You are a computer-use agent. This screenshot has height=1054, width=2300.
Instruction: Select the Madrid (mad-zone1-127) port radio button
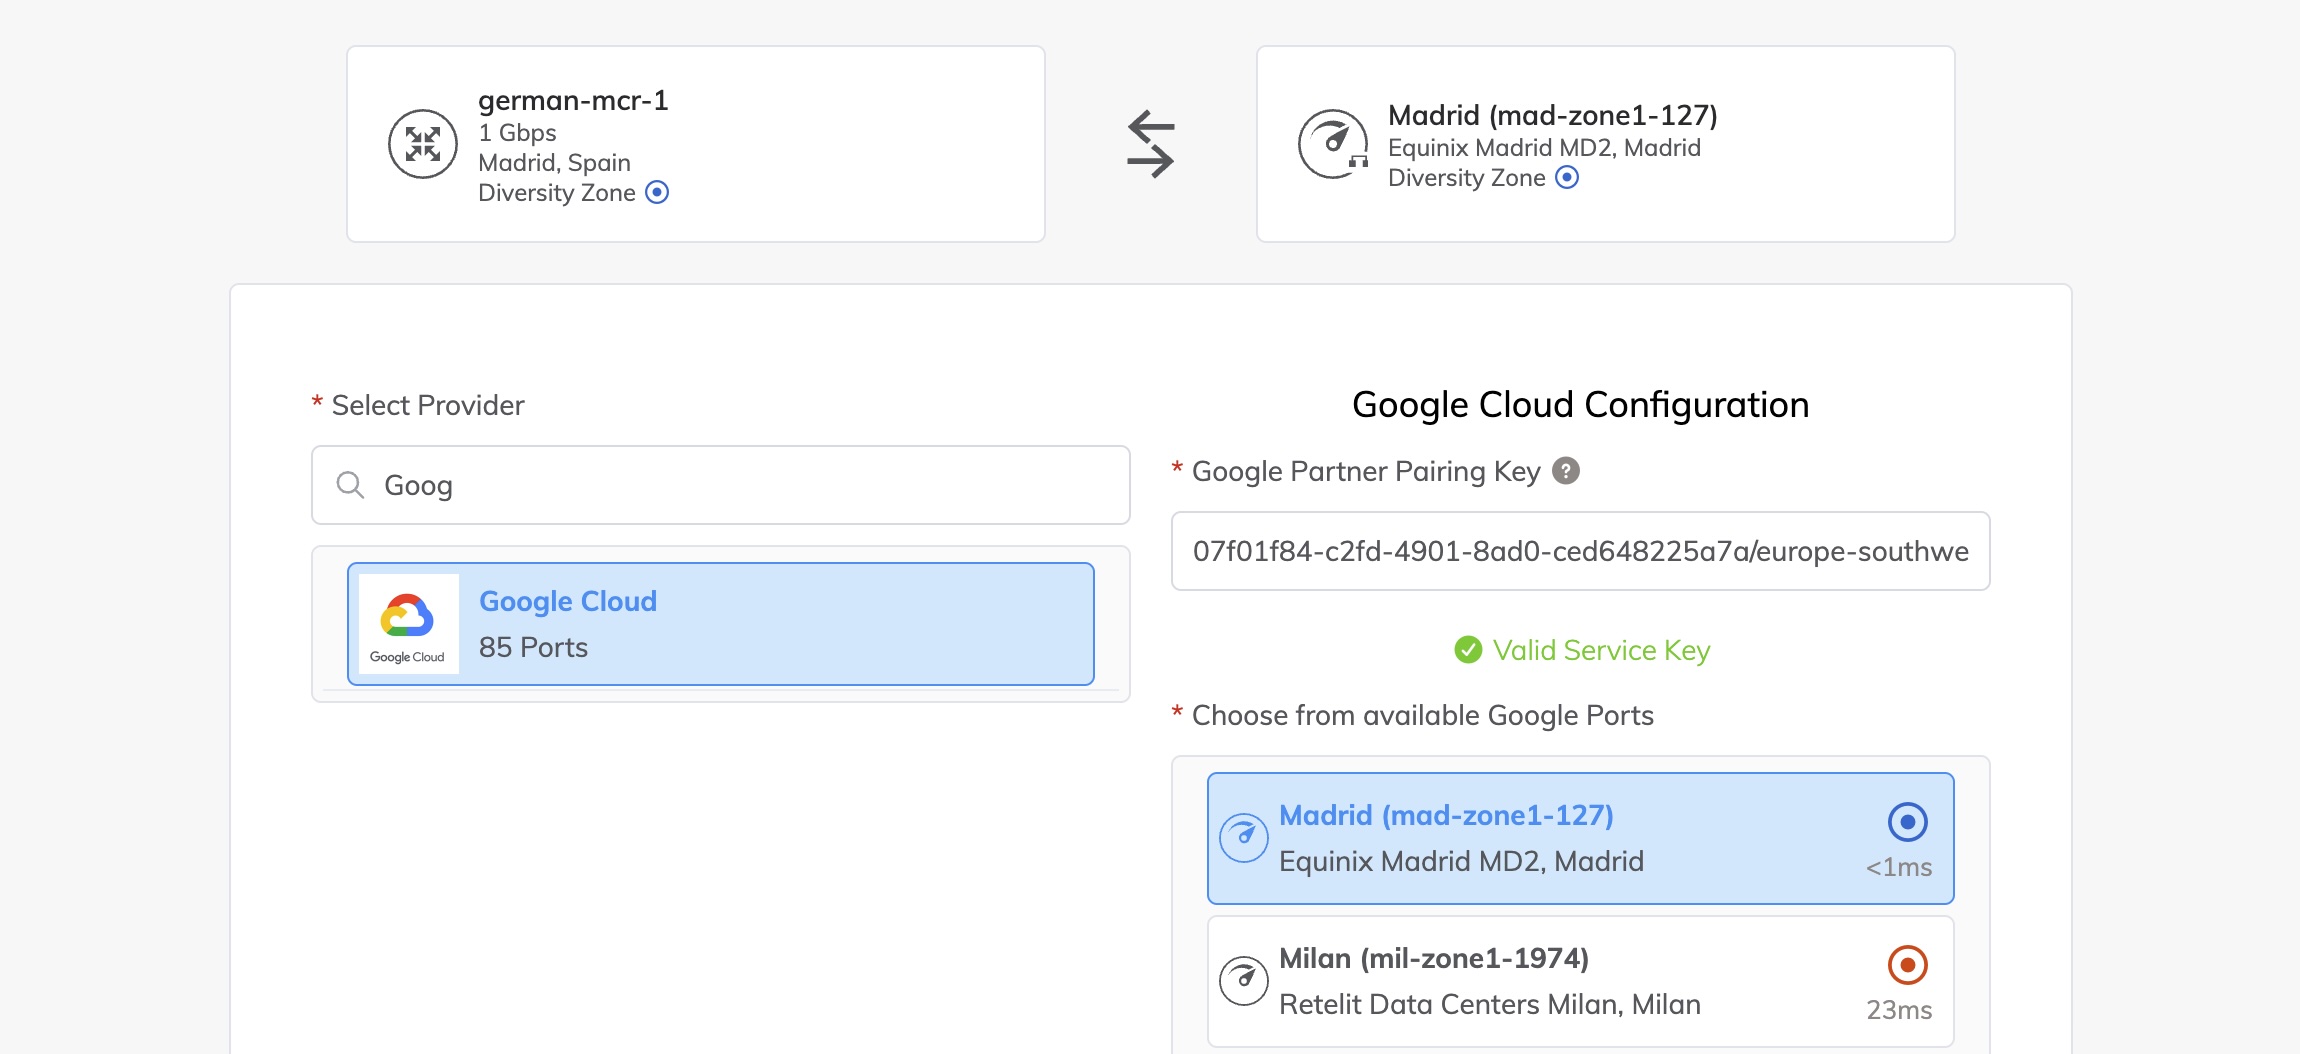click(x=1906, y=822)
